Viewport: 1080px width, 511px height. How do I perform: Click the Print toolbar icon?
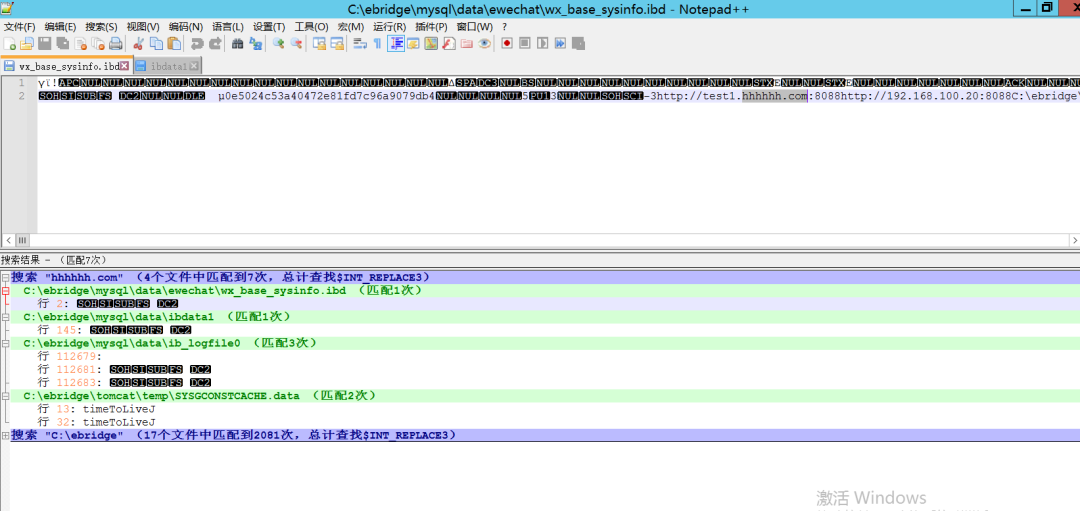[116, 43]
